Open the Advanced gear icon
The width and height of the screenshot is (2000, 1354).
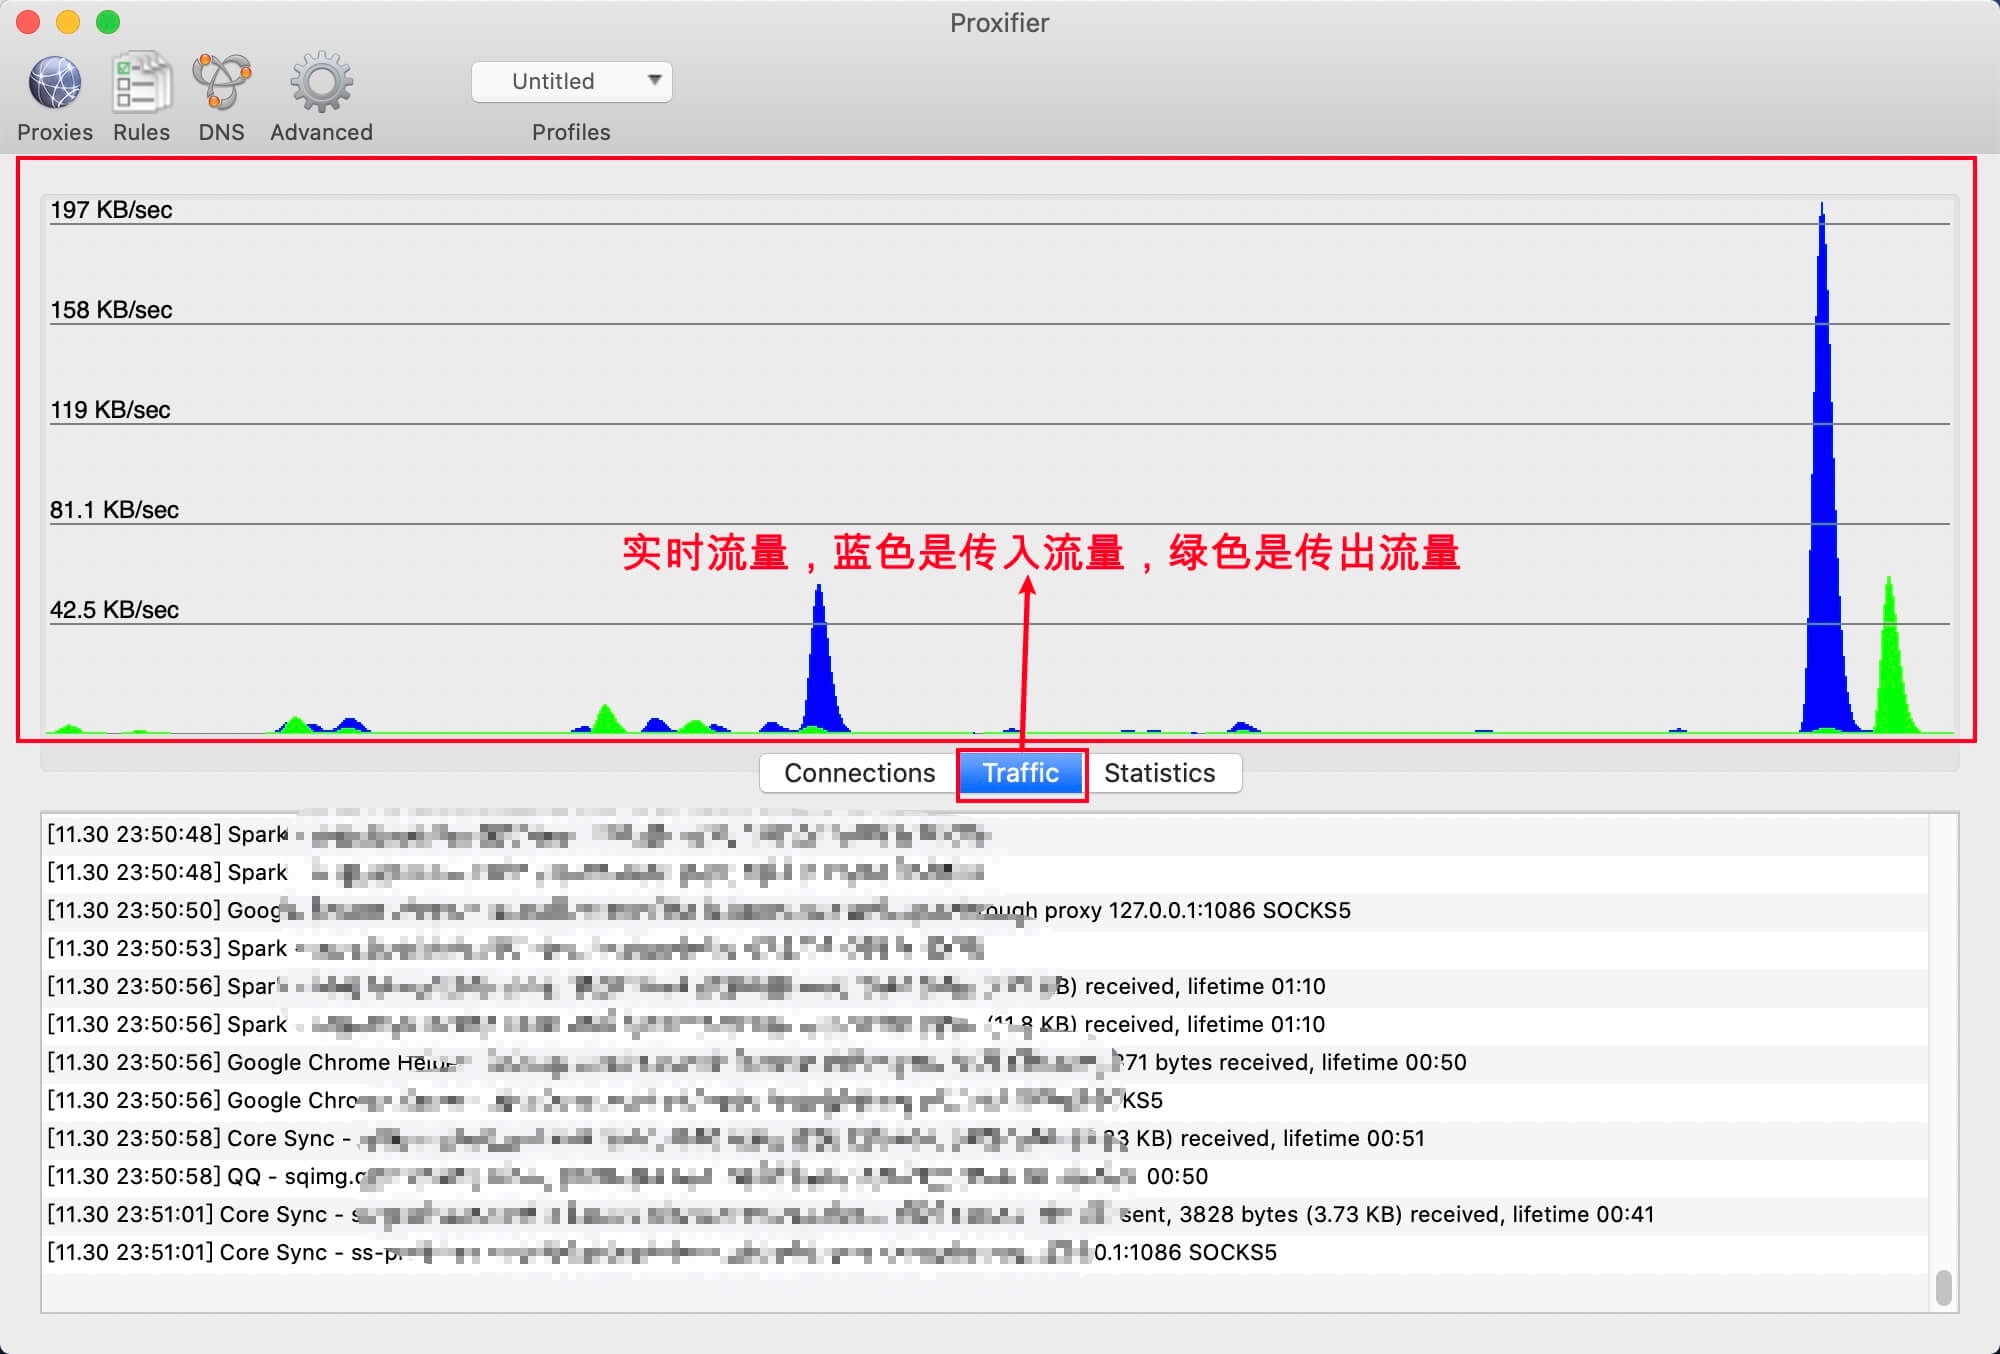point(321,83)
